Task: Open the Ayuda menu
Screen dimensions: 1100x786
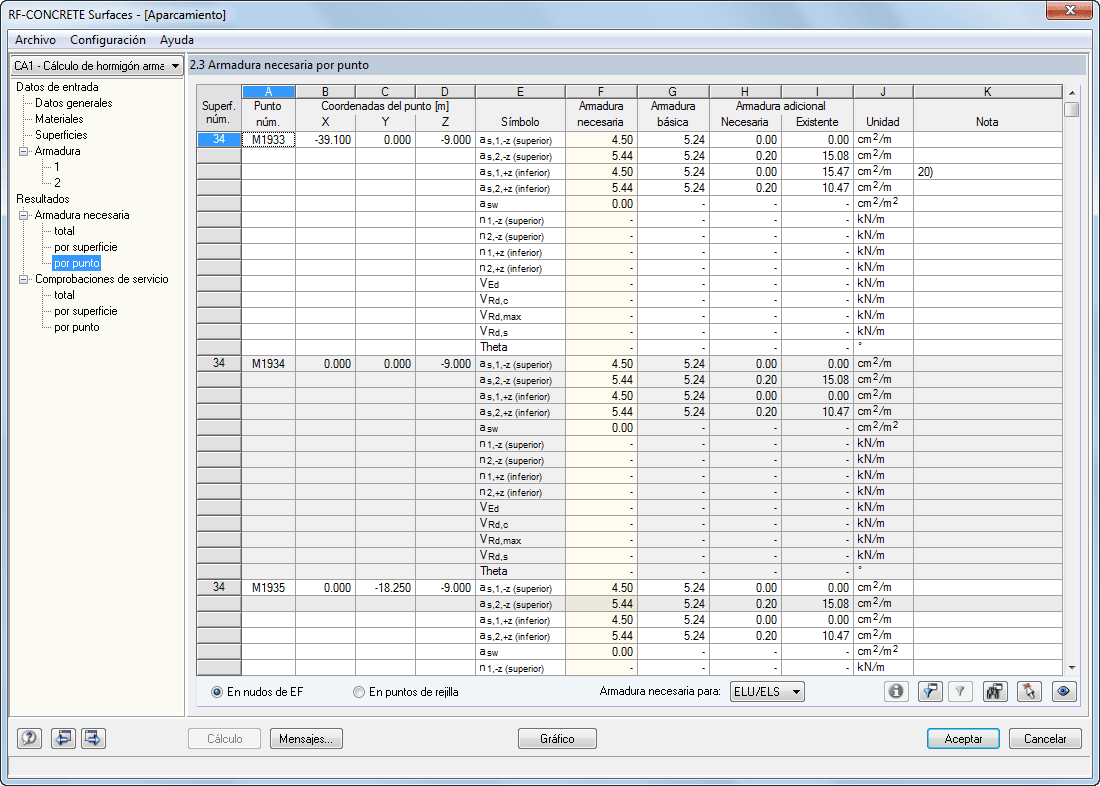Action: tap(177, 40)
